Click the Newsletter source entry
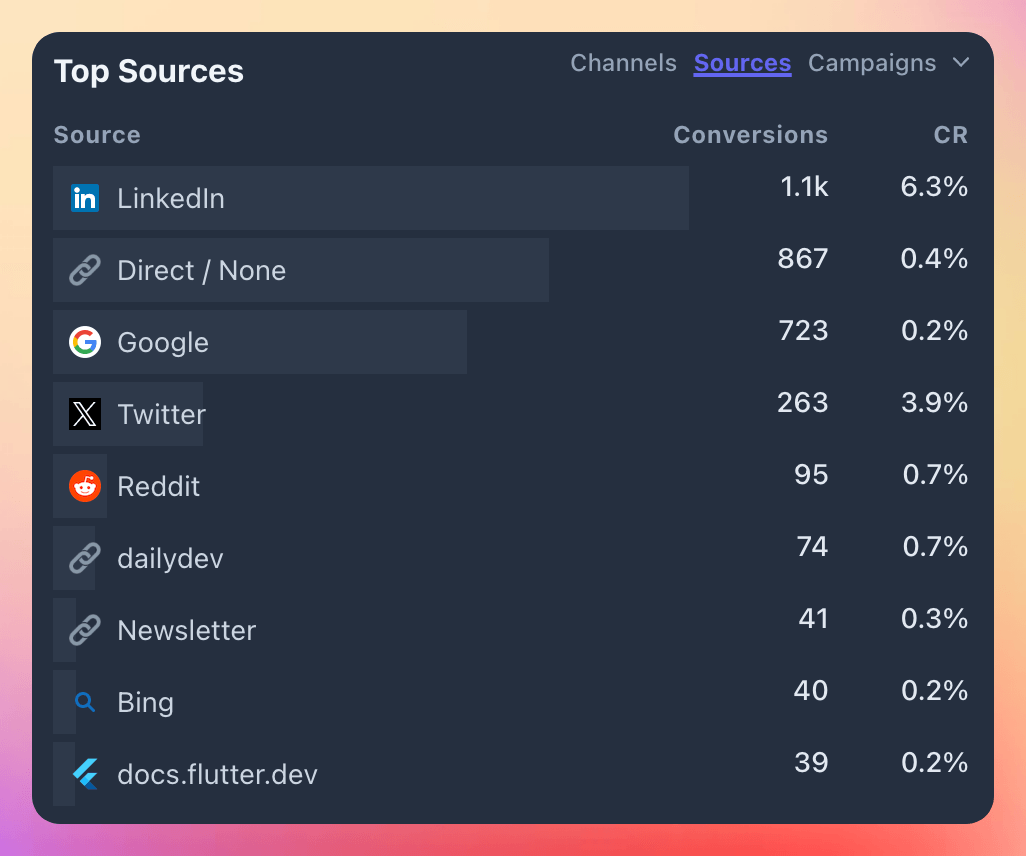 pos(186,630)
